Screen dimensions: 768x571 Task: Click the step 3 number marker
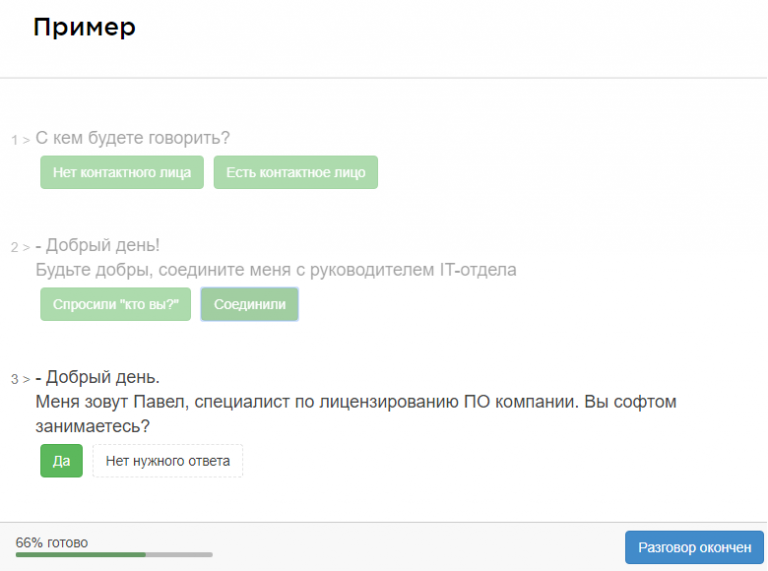[15, 379]
